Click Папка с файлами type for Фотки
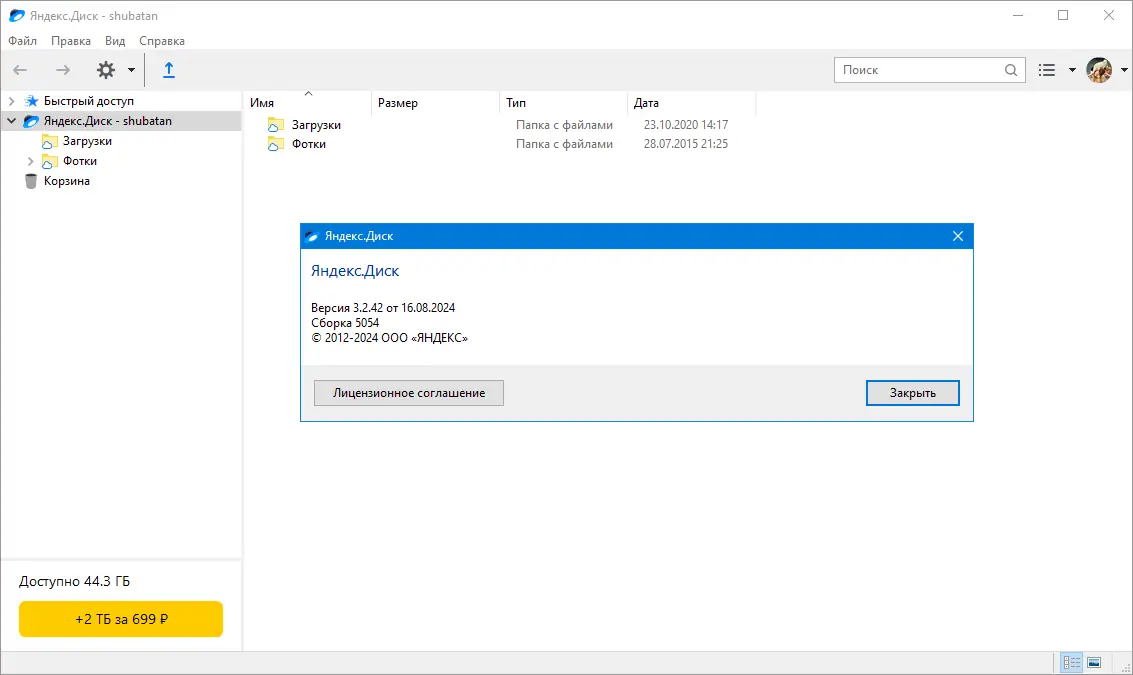Screen dimensions: 1133x675 pos(564,144)
